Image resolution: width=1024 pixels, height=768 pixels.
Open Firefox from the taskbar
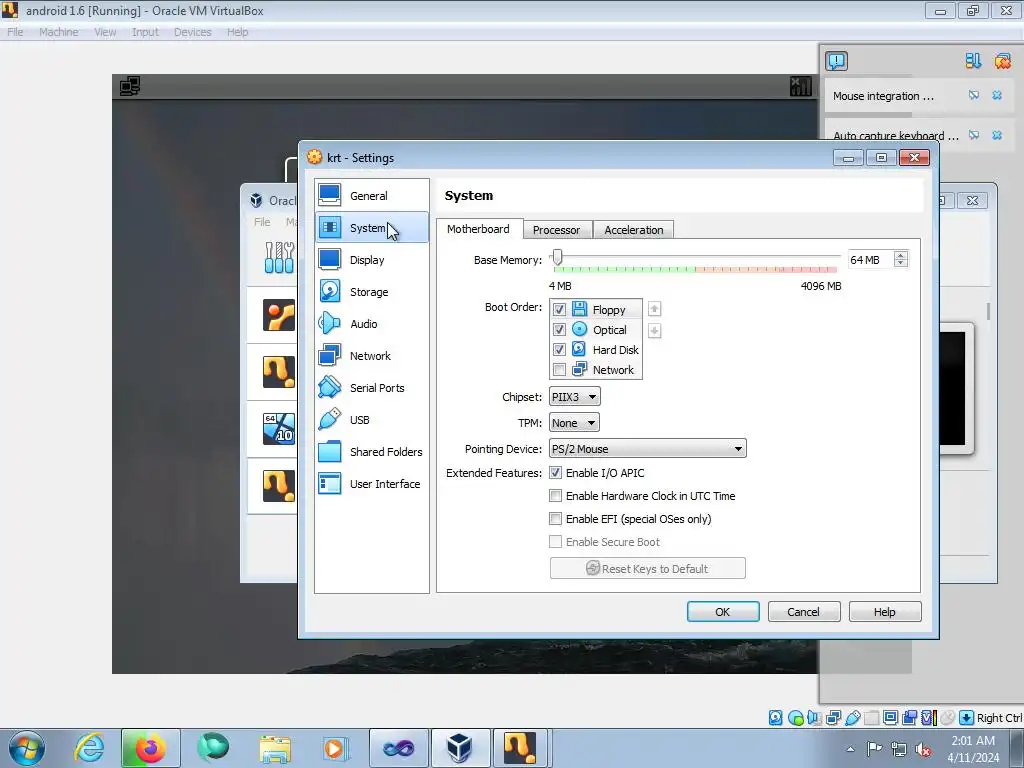coord(150,748)
